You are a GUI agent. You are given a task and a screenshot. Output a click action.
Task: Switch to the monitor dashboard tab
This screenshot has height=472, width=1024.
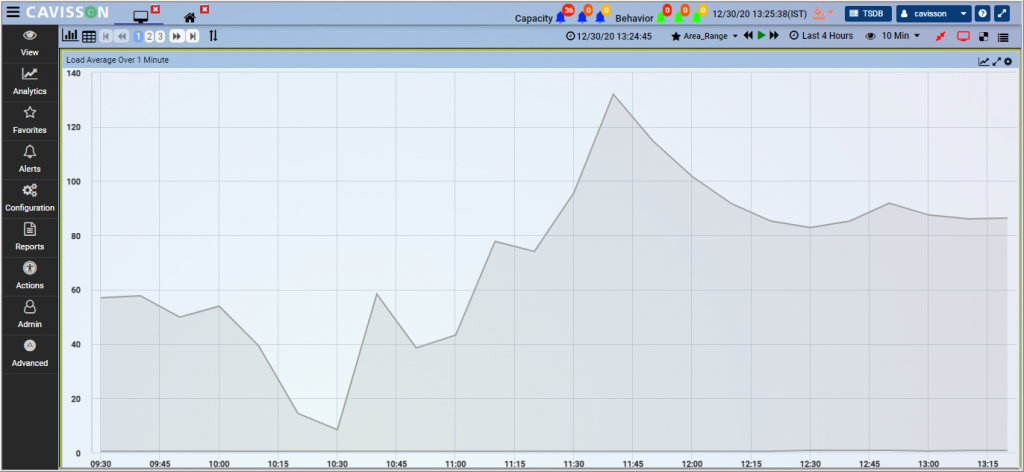click(140, 17)
